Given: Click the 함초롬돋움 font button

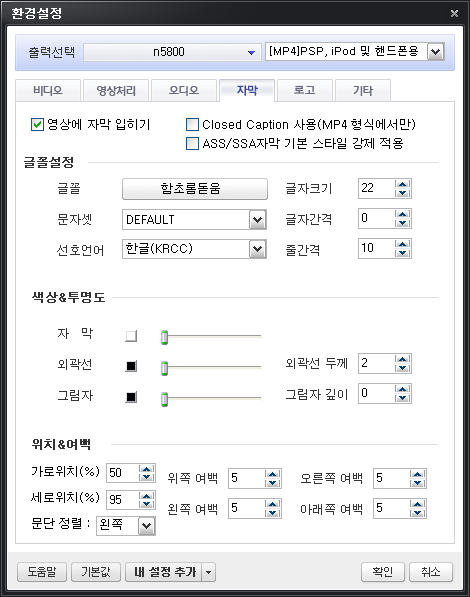Looking at the screenshot, I should 195,188.
